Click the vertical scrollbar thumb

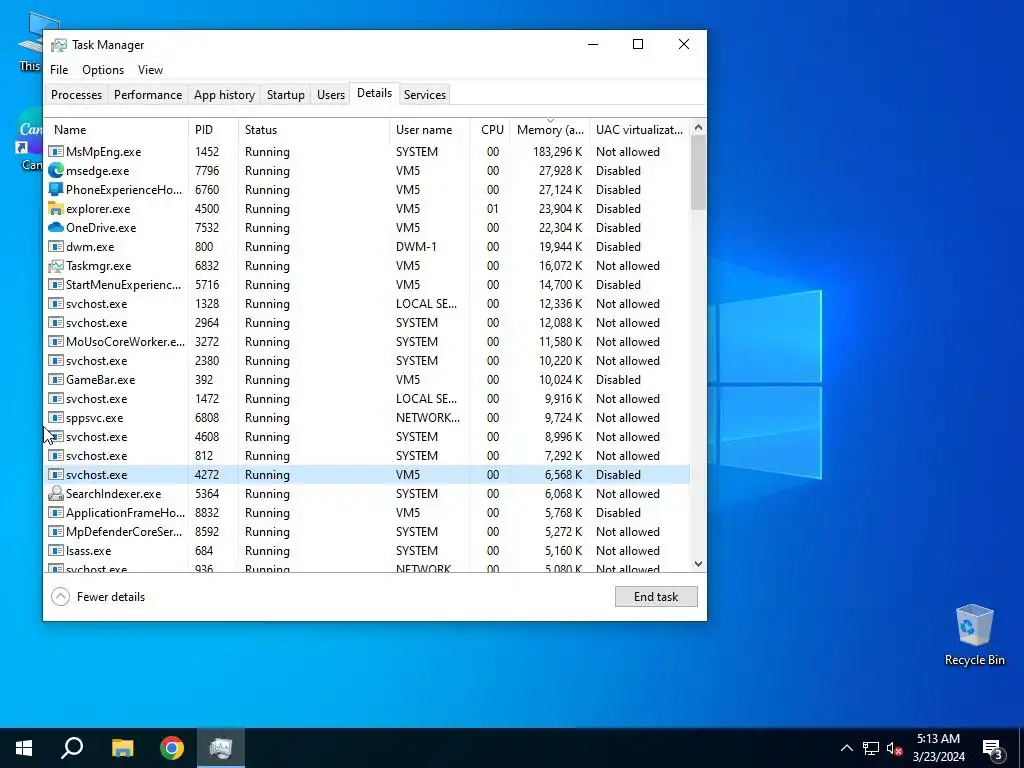pos(698,172)
